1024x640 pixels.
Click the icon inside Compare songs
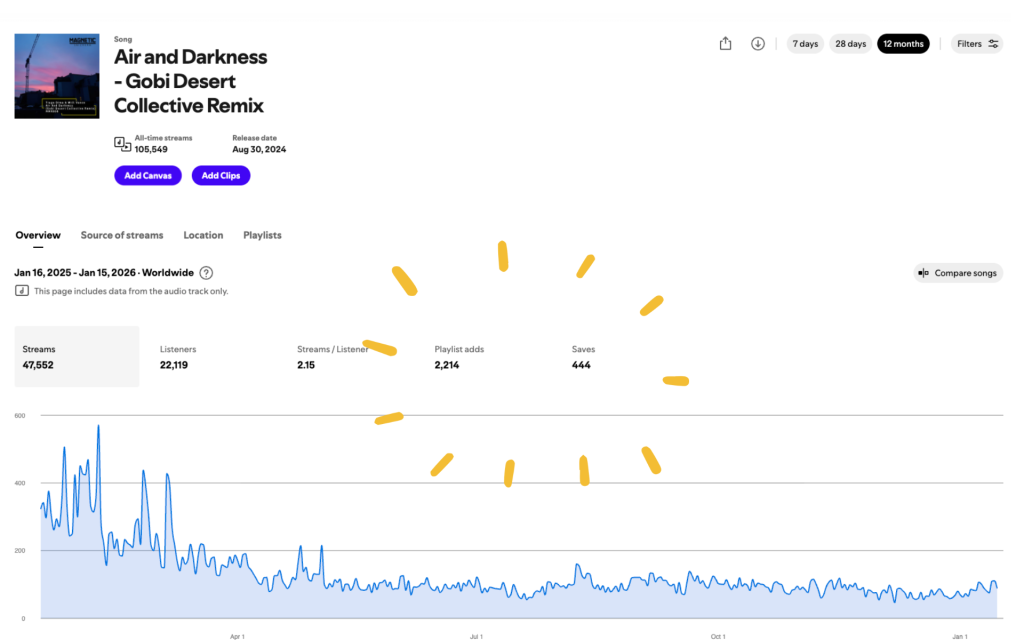pos(924,273)
